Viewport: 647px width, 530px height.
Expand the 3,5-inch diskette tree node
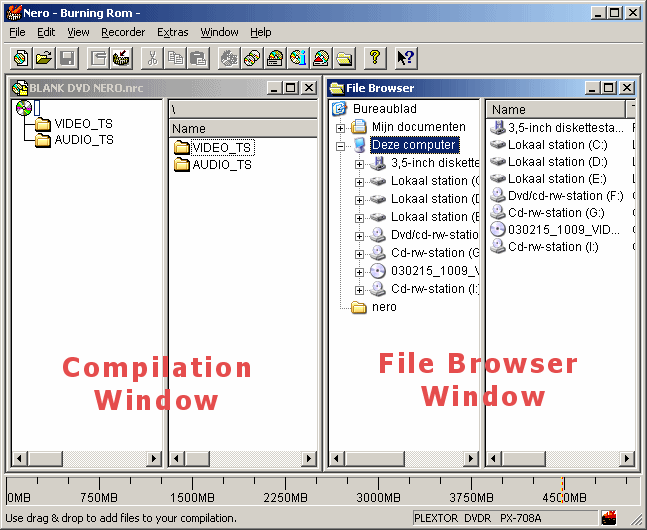coord(359,164)
